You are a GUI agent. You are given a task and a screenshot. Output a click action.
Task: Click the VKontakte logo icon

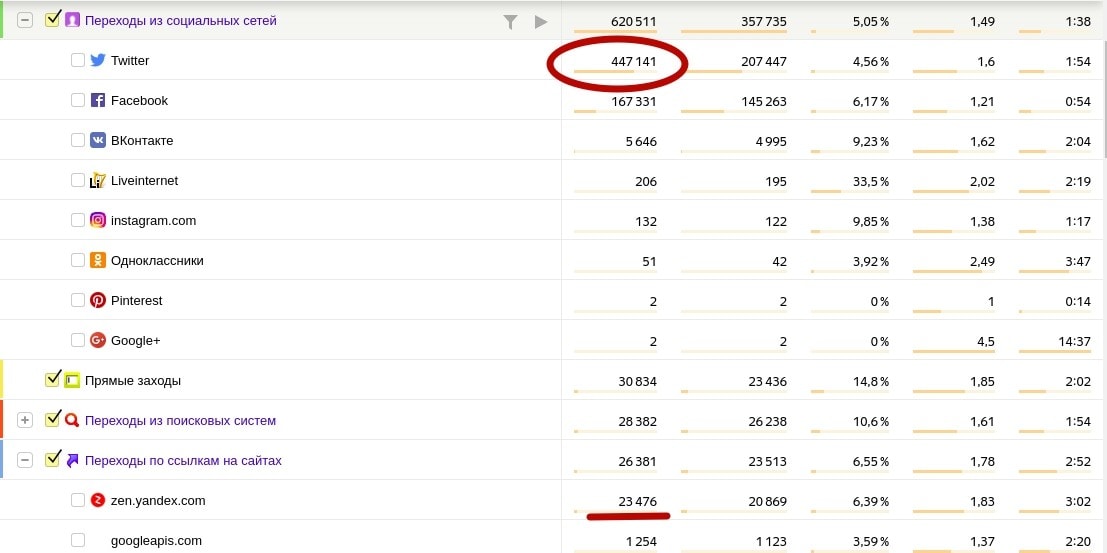point(98,140)
